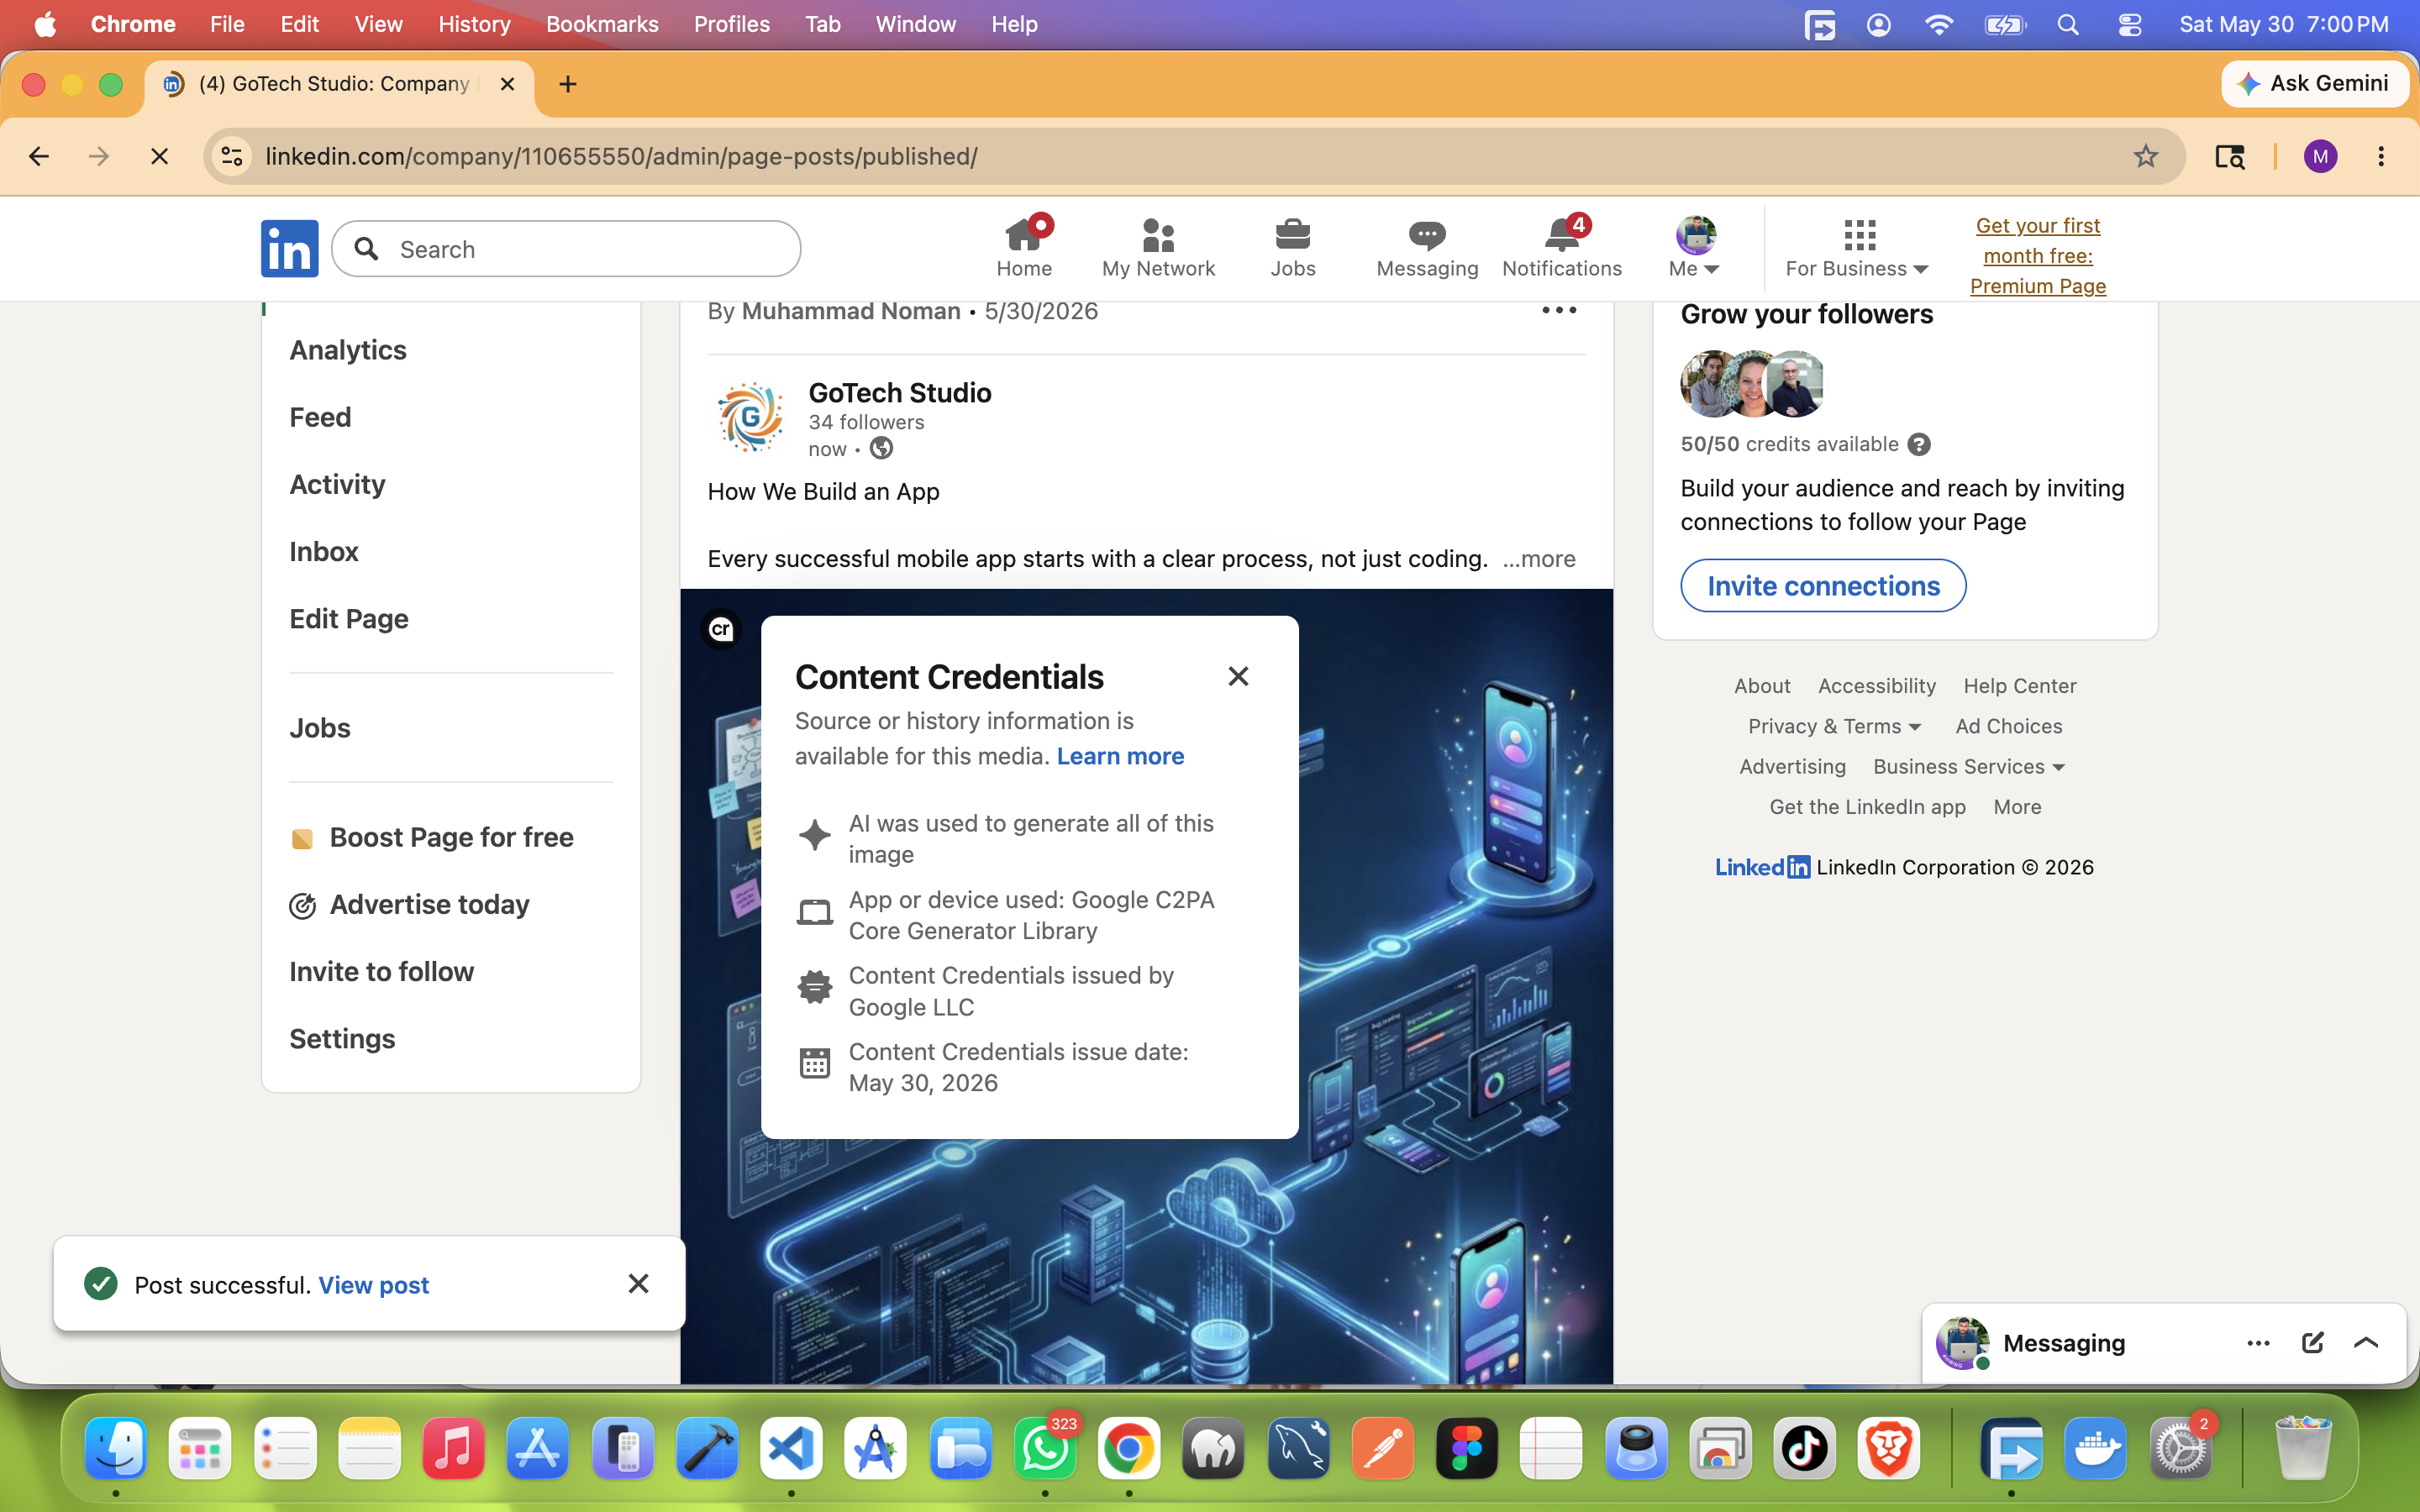This screenshot has height=1512, width=2420.
Task: Open Activity in admin sidebar
Action: tap(337, 484)
